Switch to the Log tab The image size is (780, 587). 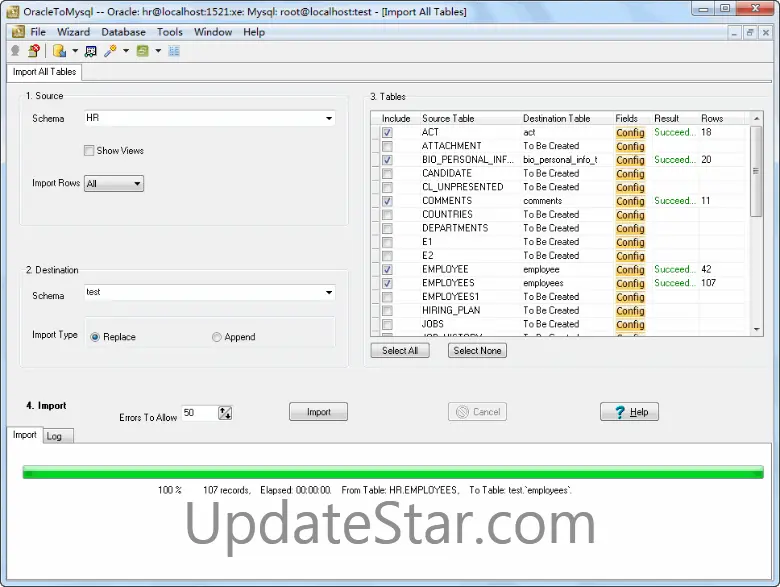click(57, 436)
